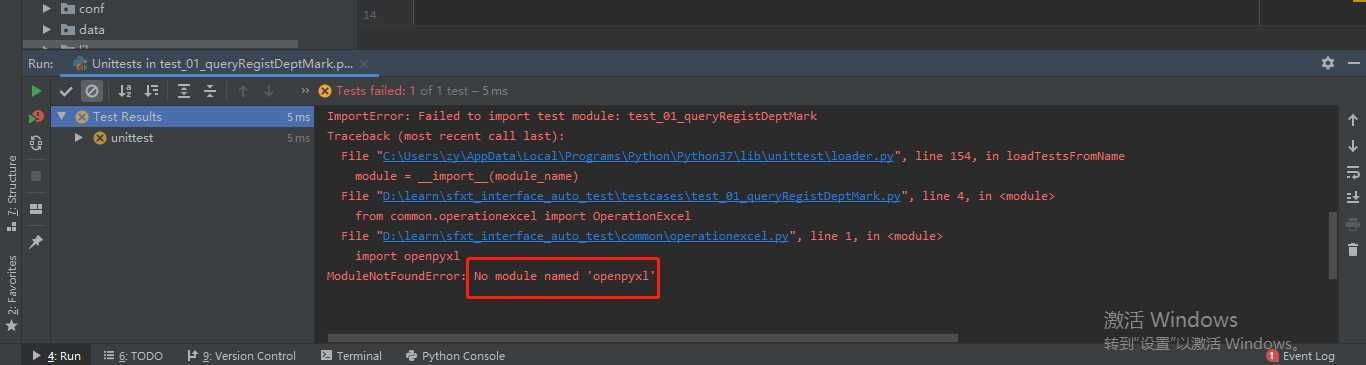The height and width of the screenshot is (365, 1366).
Task: Sort tests alphabetically
Action: click(125, 91)
